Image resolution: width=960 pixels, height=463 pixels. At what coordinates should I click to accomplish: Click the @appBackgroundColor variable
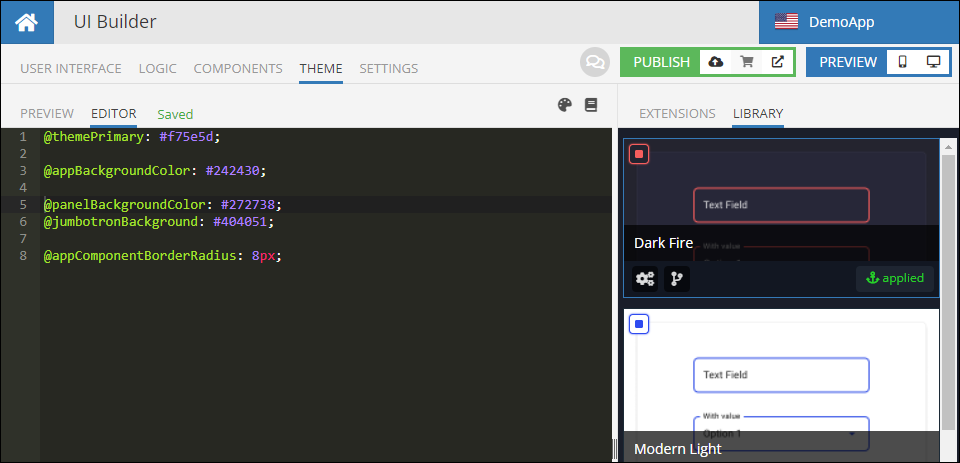(116, 170)
